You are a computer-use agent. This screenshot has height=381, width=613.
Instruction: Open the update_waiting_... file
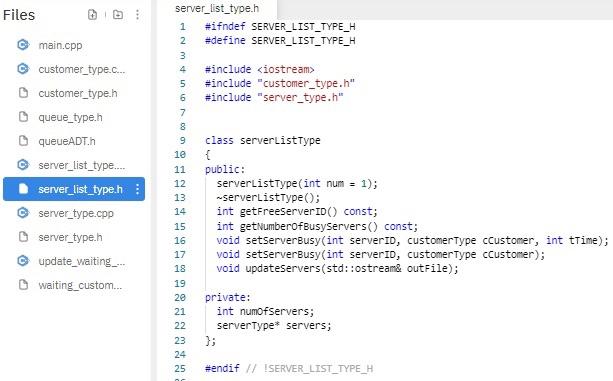(x=82, y=261)
